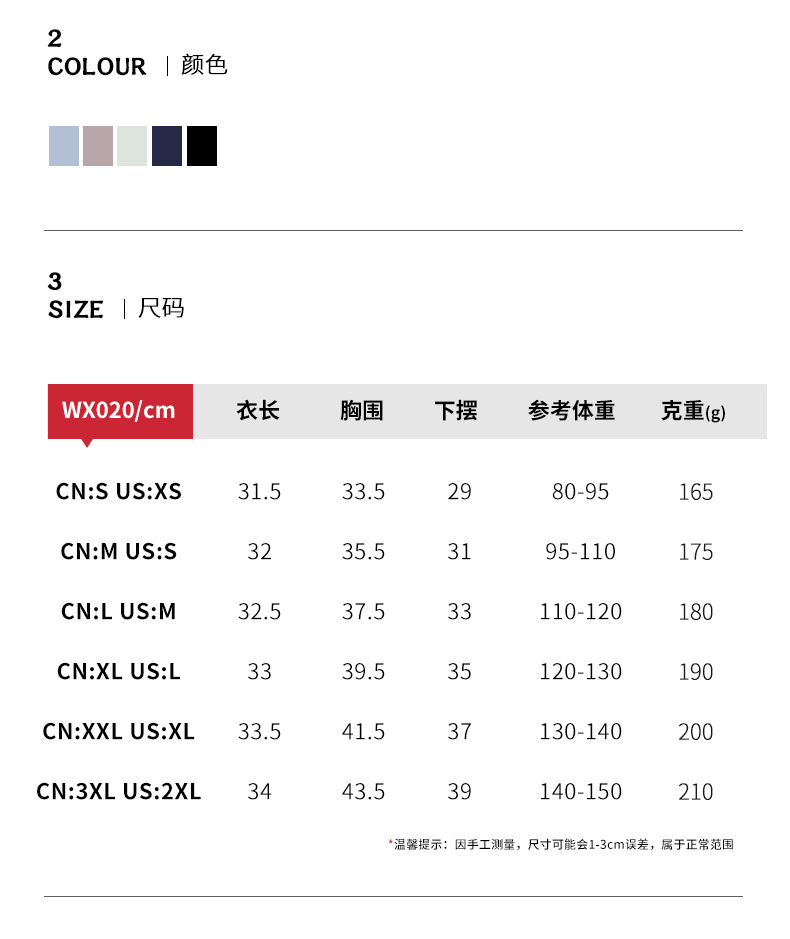Click the 衣长 column header
The image size is (790, 939).
tap(258, 410)
